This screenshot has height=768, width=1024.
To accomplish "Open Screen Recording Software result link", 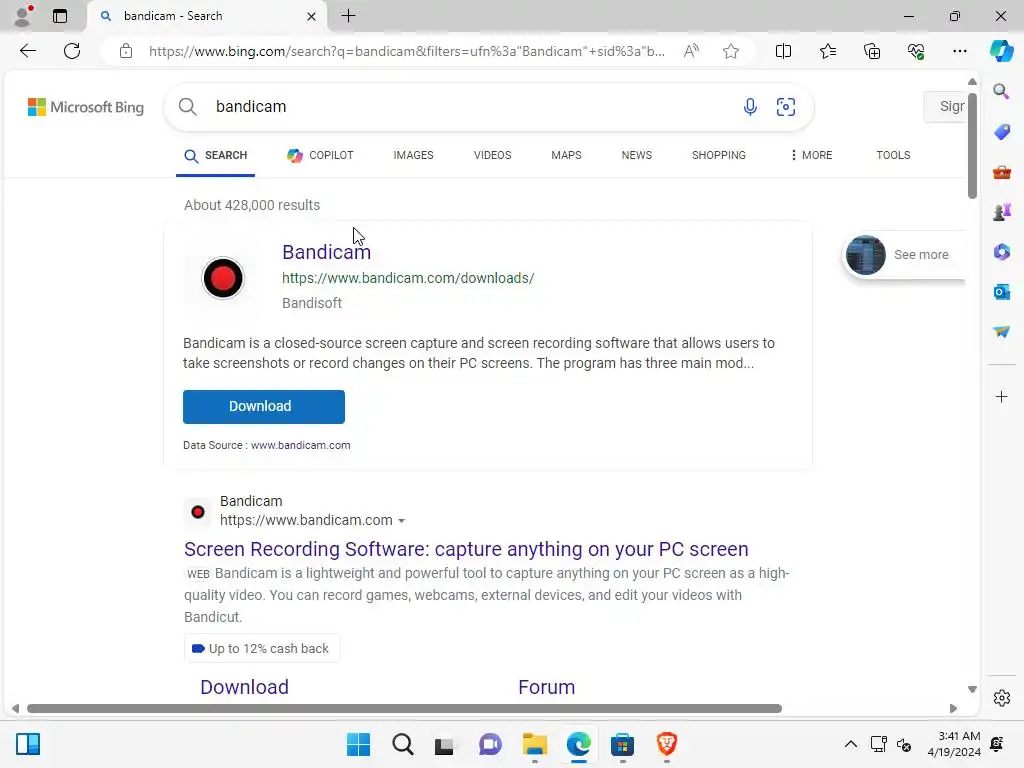I will [x=466, y=549].
